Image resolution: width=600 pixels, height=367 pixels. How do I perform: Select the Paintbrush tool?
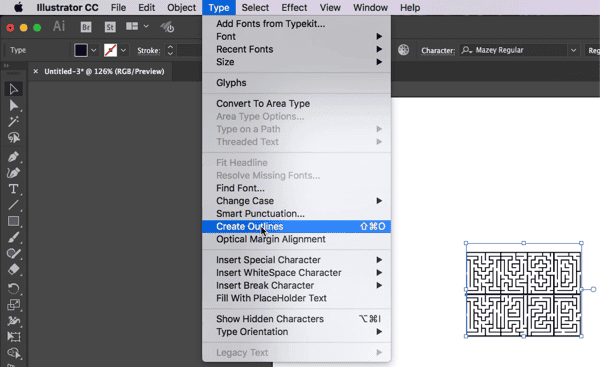coord(13,237)
